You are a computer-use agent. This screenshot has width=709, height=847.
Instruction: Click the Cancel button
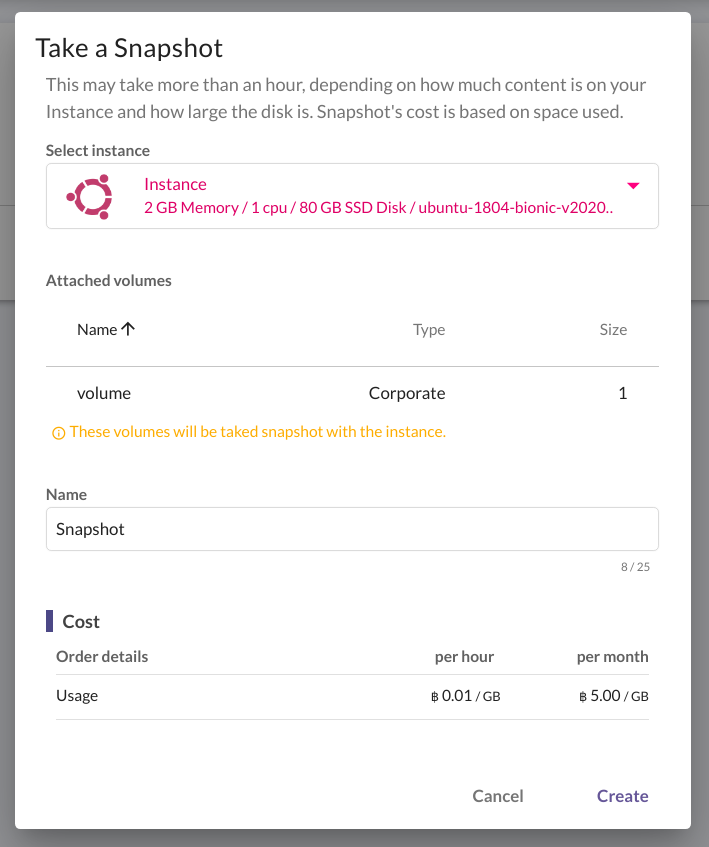click(498, 796)
